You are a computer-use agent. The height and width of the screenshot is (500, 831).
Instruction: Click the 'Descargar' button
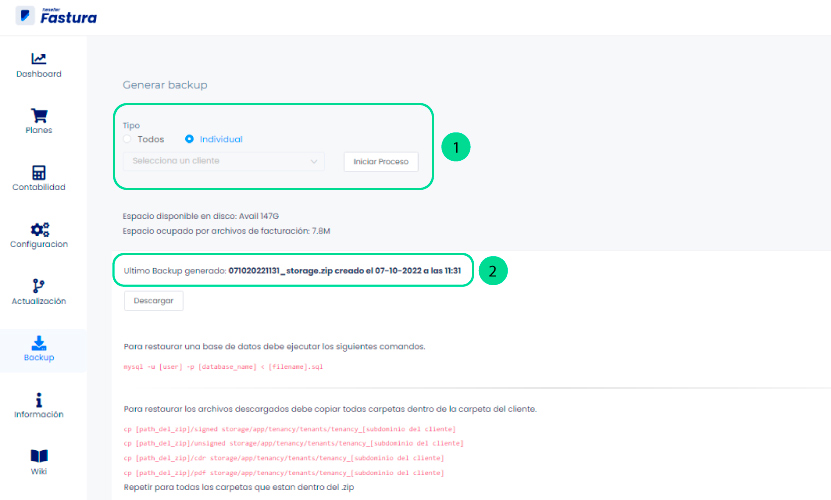(153, 299)
